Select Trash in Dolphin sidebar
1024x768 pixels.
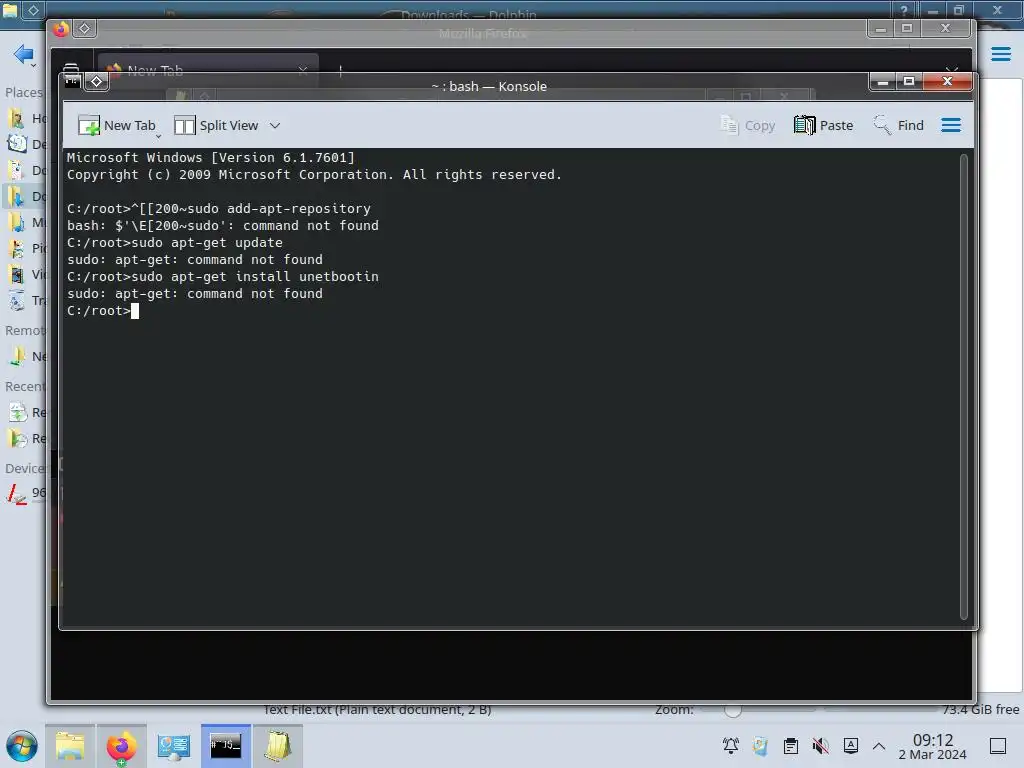click(x=26, y=300)
